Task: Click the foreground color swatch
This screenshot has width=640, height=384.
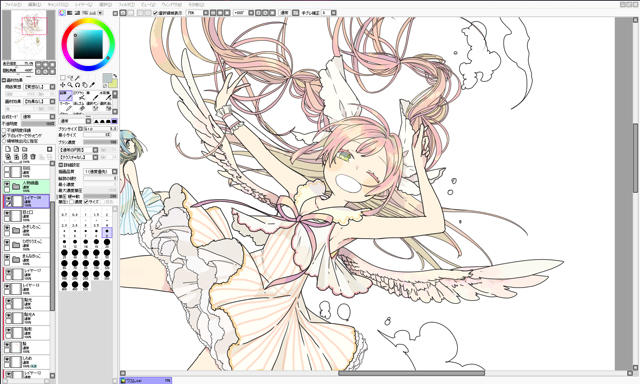Action: pyautogui.click(x=107, y=78)
